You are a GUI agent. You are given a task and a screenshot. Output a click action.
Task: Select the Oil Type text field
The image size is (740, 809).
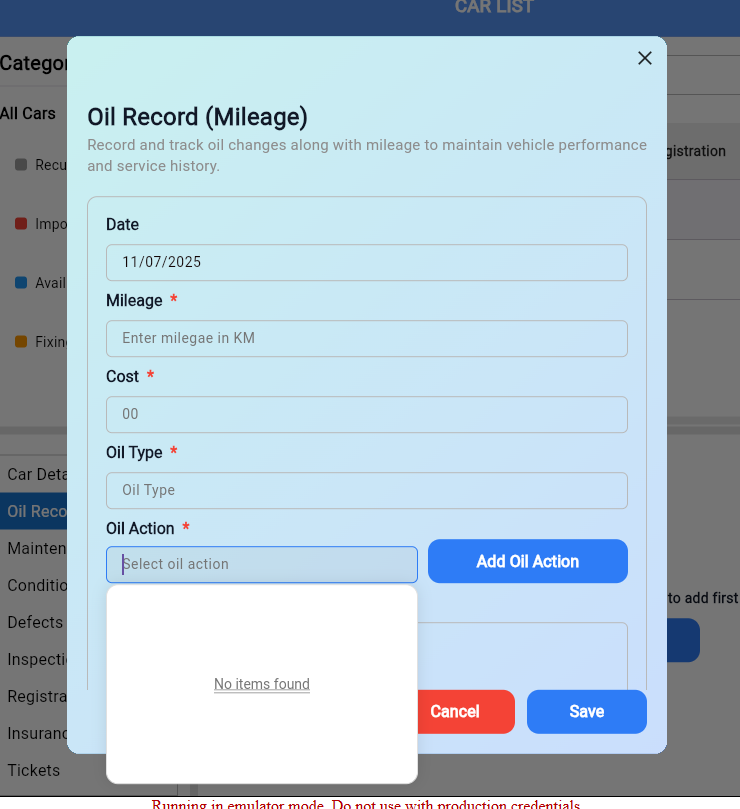(x=366, y=491)
